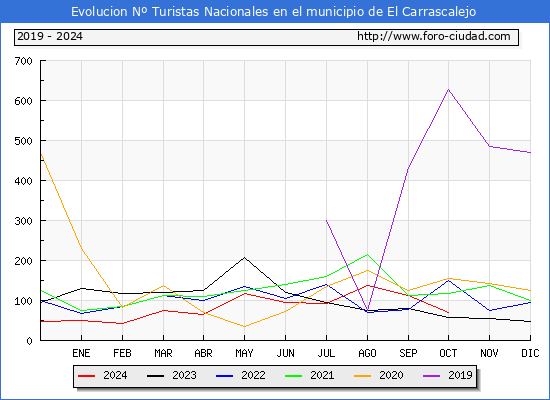This screenshot has height=400, width=550.
Task: Click the purple 2019 peak at OCT
Action: [448, 89]
